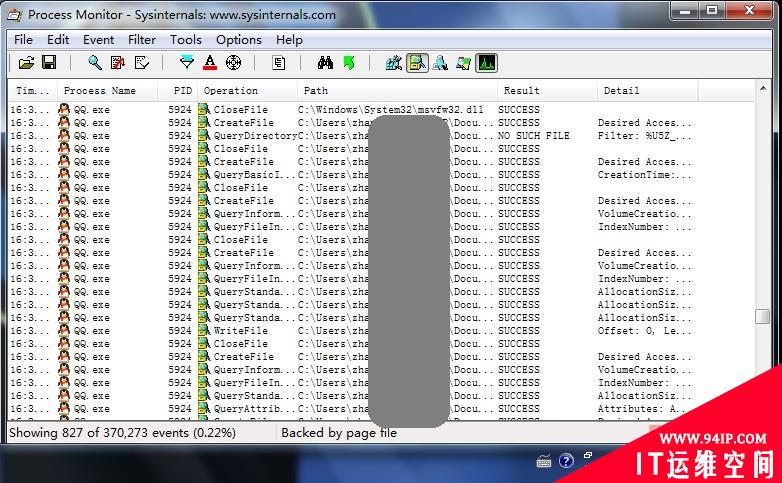This screenshot has width=782, height=483.
Task: Click the QQ penguin icon in WriteFile row
Action: (x=64, y=330)
